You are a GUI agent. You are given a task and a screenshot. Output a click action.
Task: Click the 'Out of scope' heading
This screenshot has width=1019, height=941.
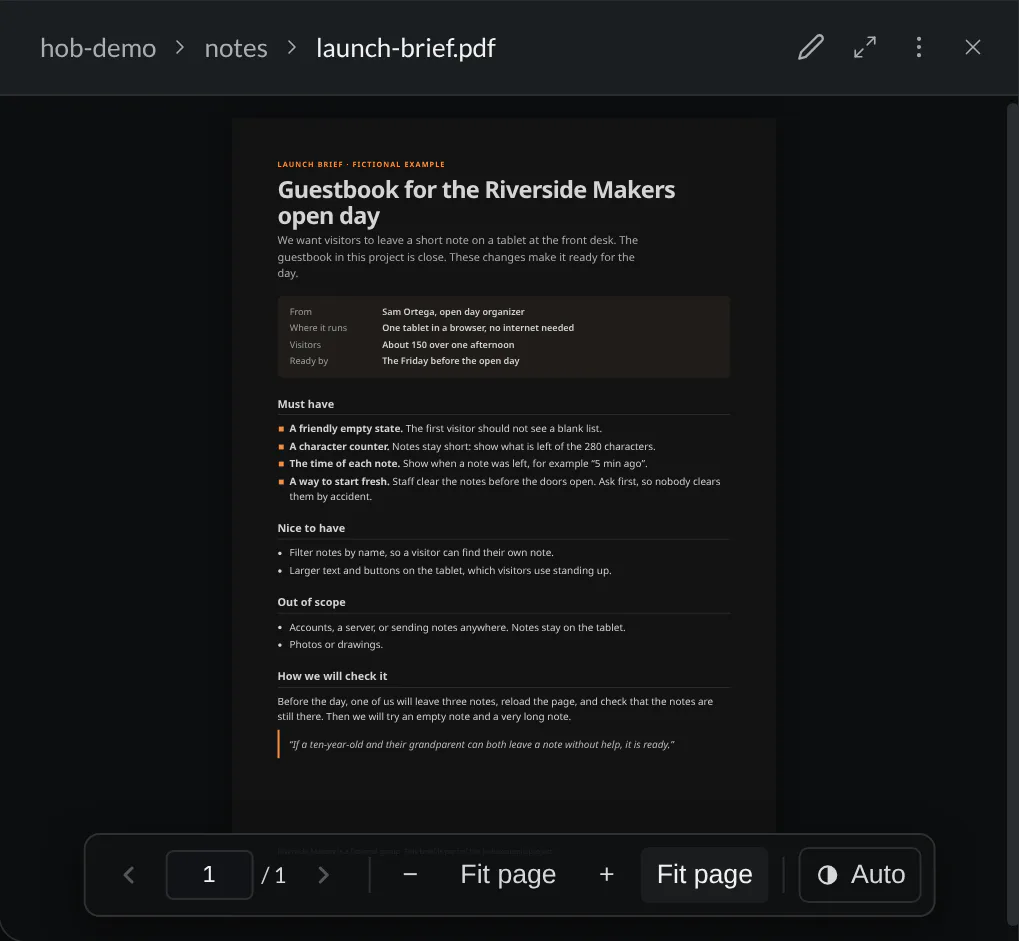(311, 602)
